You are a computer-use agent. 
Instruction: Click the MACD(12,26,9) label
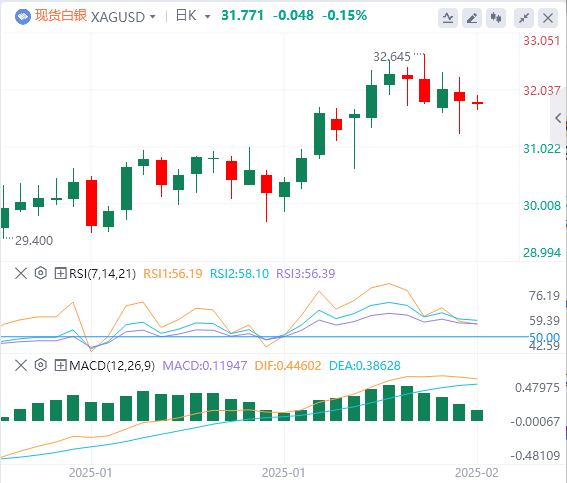[112, 366]
